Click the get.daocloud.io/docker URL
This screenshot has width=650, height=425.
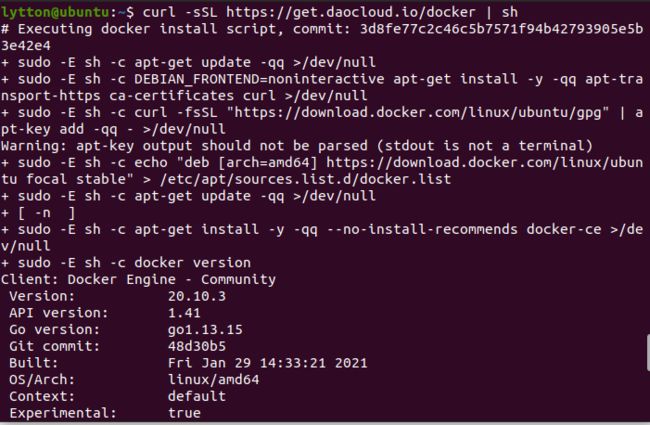click(351, 12)
